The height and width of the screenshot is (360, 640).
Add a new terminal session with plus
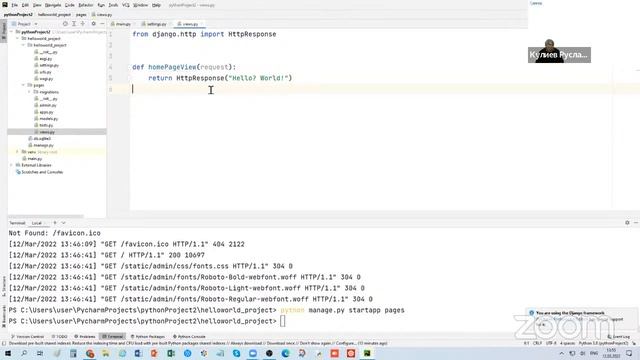pyautogui.click(x=55, y=223)
